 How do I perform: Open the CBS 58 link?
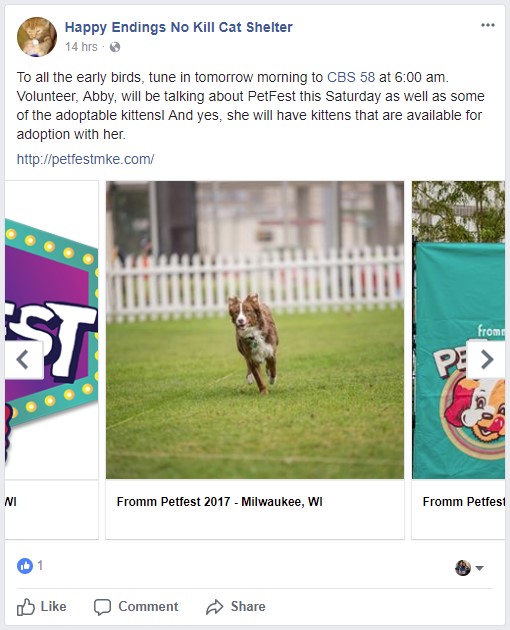[351, 77]
